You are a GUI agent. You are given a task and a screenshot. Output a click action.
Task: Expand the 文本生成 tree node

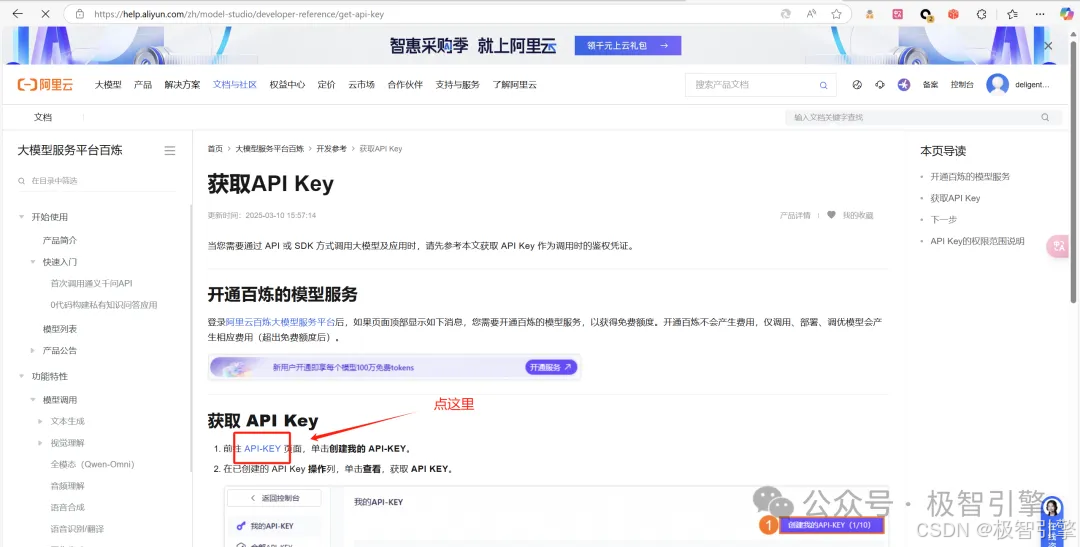point(41,421)
